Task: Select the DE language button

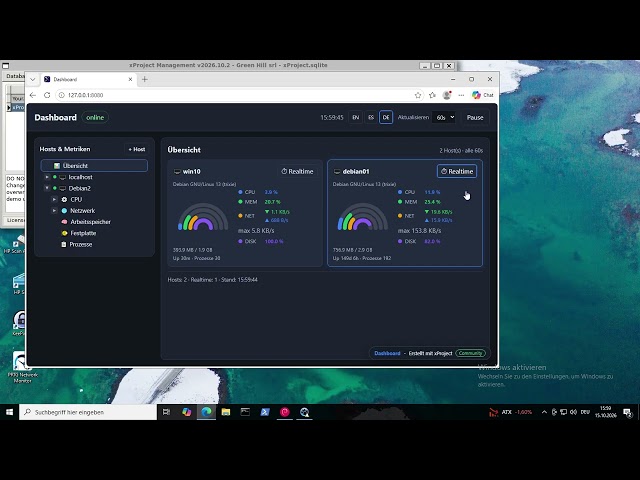Action: [x=386, y=118]
